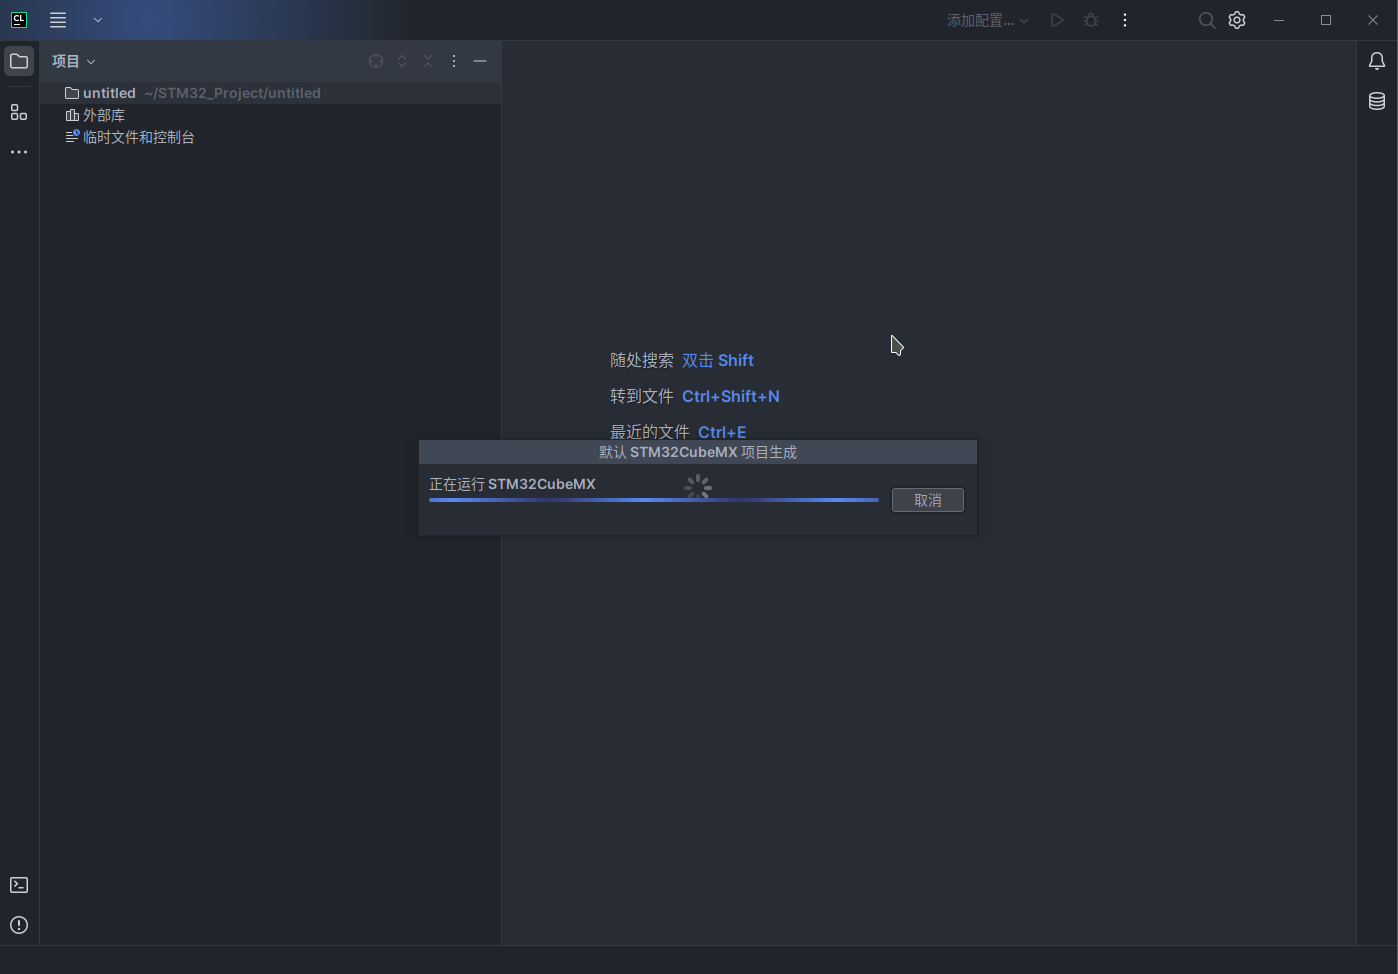This screenshot has width=1398, height=974.
Task: Open the main hamburger menu
Action: tap(58, 20)
